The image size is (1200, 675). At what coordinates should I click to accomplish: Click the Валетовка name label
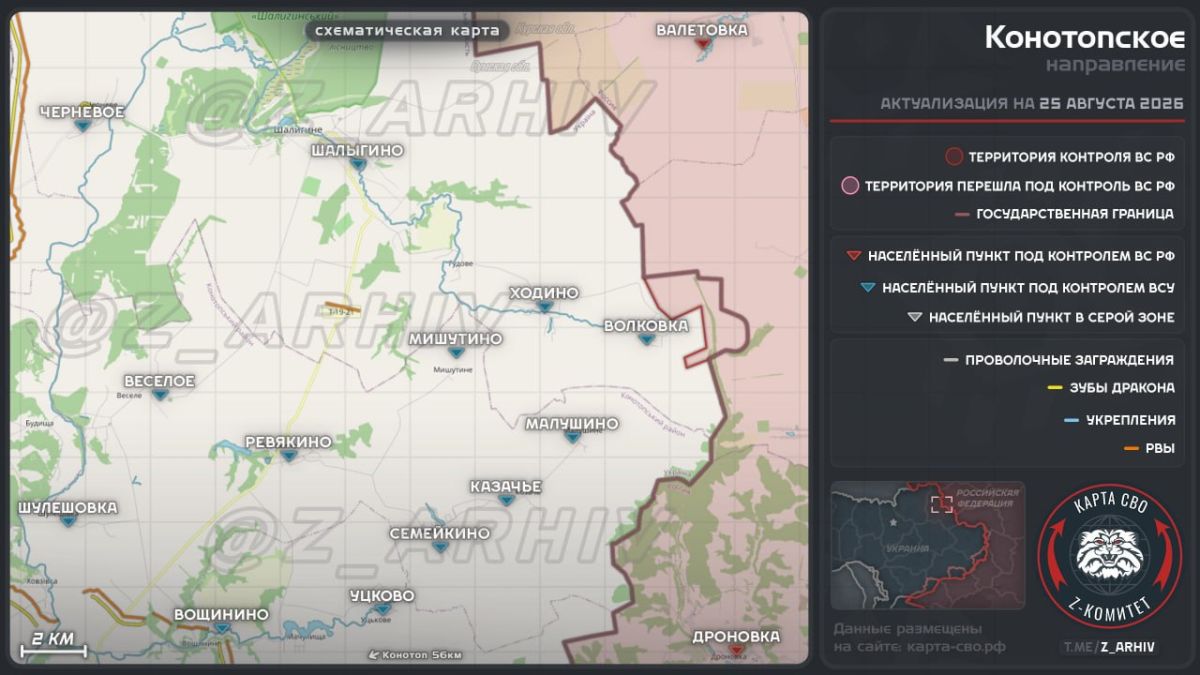pyautogui.click(x=702, y=30)
